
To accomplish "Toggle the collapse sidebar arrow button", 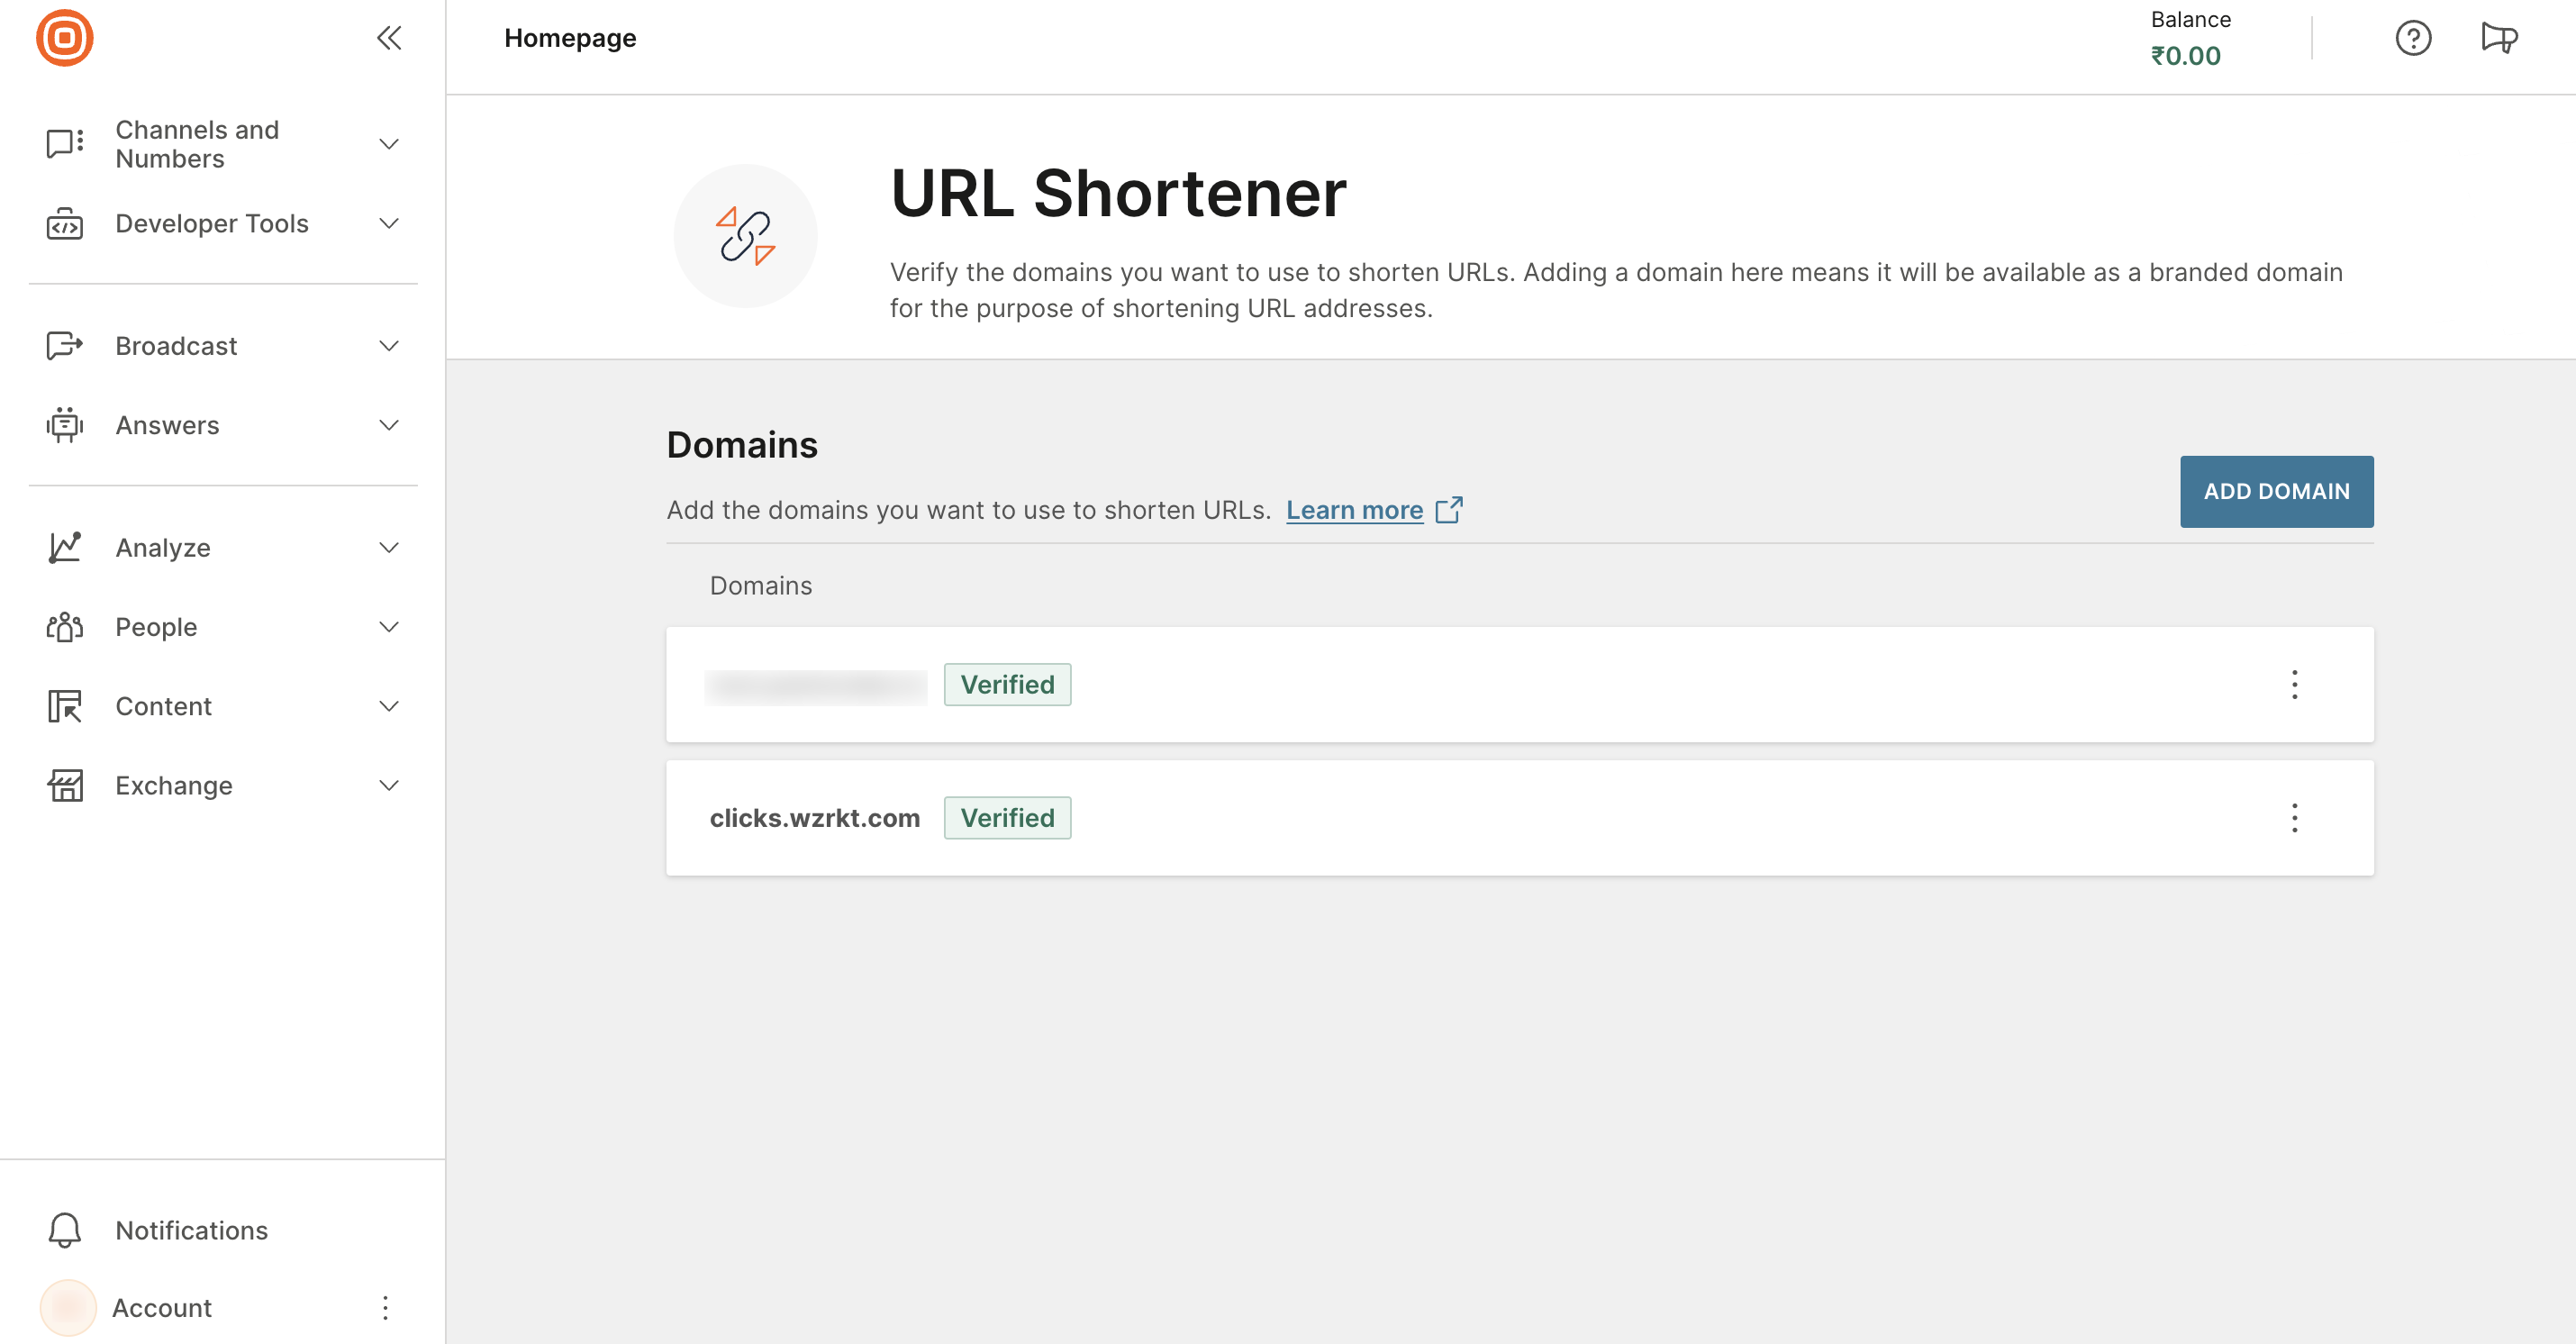I will pos(388,38).
